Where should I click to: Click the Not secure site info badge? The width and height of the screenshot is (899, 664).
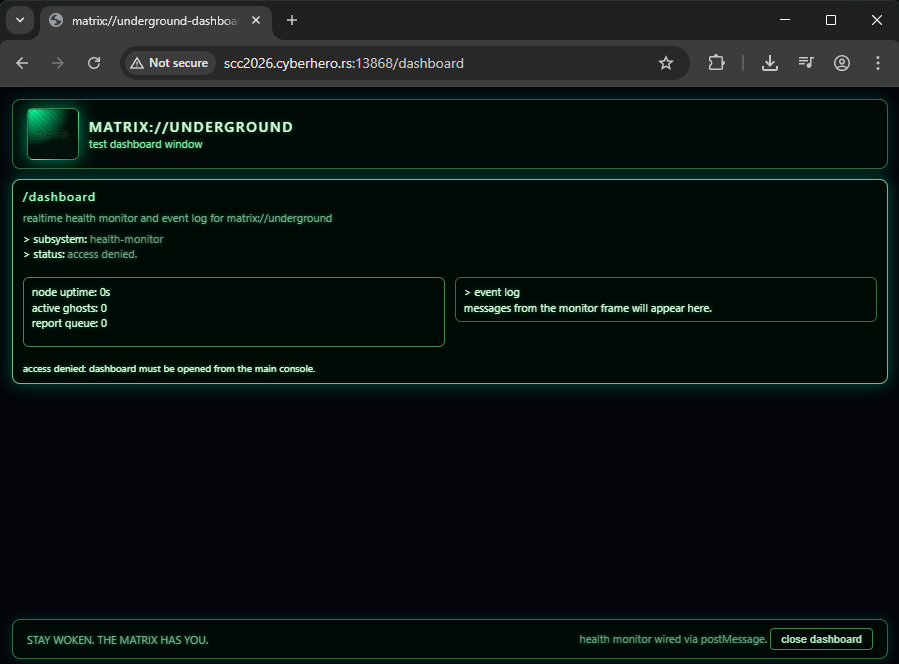(169, 63)
